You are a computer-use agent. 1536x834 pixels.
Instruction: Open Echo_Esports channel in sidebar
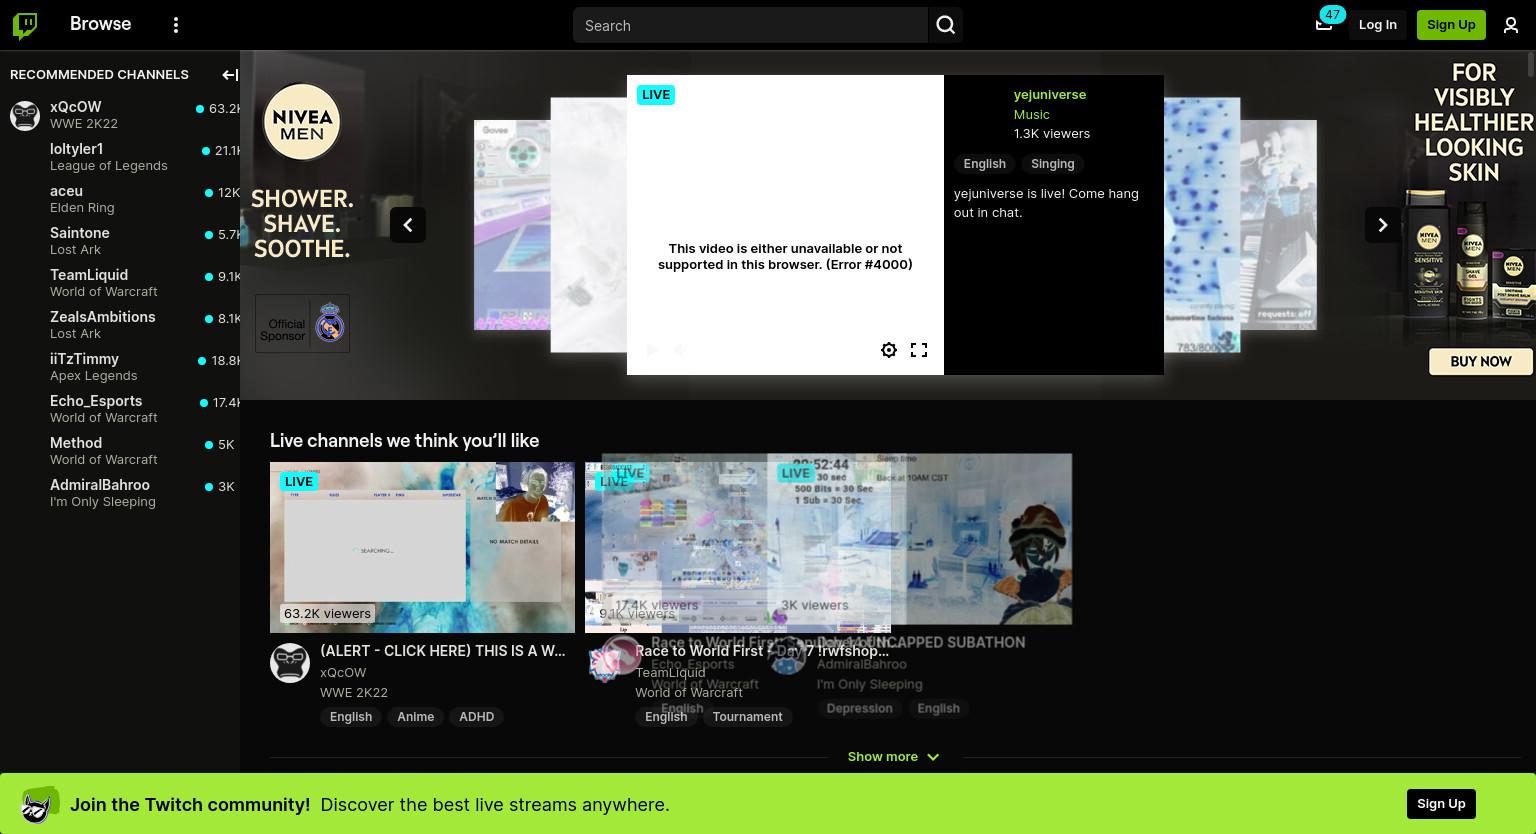tap(120, 409)
